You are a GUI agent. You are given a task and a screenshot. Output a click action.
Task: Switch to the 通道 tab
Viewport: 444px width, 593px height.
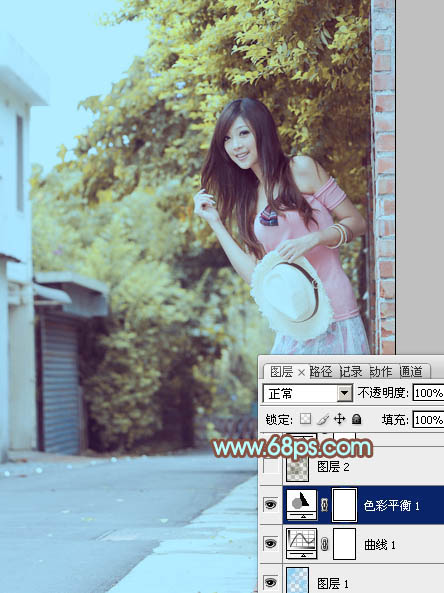tap(411, 372)
